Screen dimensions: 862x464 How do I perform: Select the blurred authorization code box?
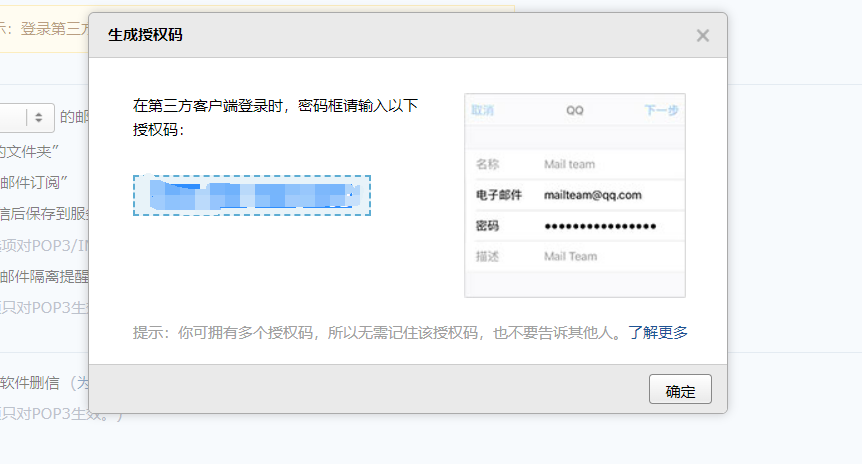[x=252, y=195]
